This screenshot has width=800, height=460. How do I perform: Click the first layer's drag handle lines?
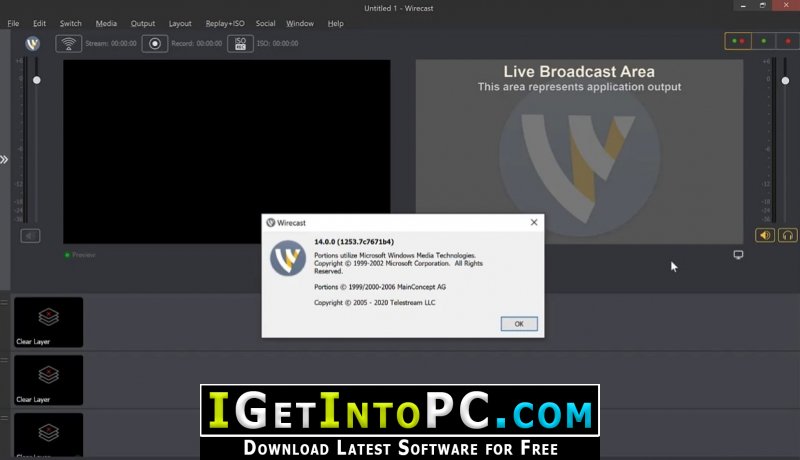pyautogui.click(x=4, y=302)
